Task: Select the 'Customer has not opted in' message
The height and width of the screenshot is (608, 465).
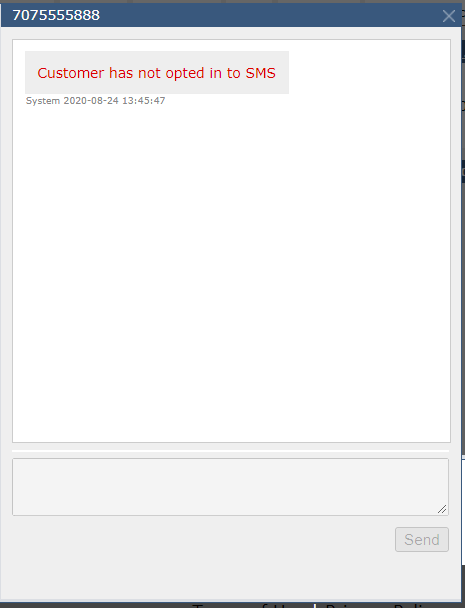Action: click(x=156, y=73)
